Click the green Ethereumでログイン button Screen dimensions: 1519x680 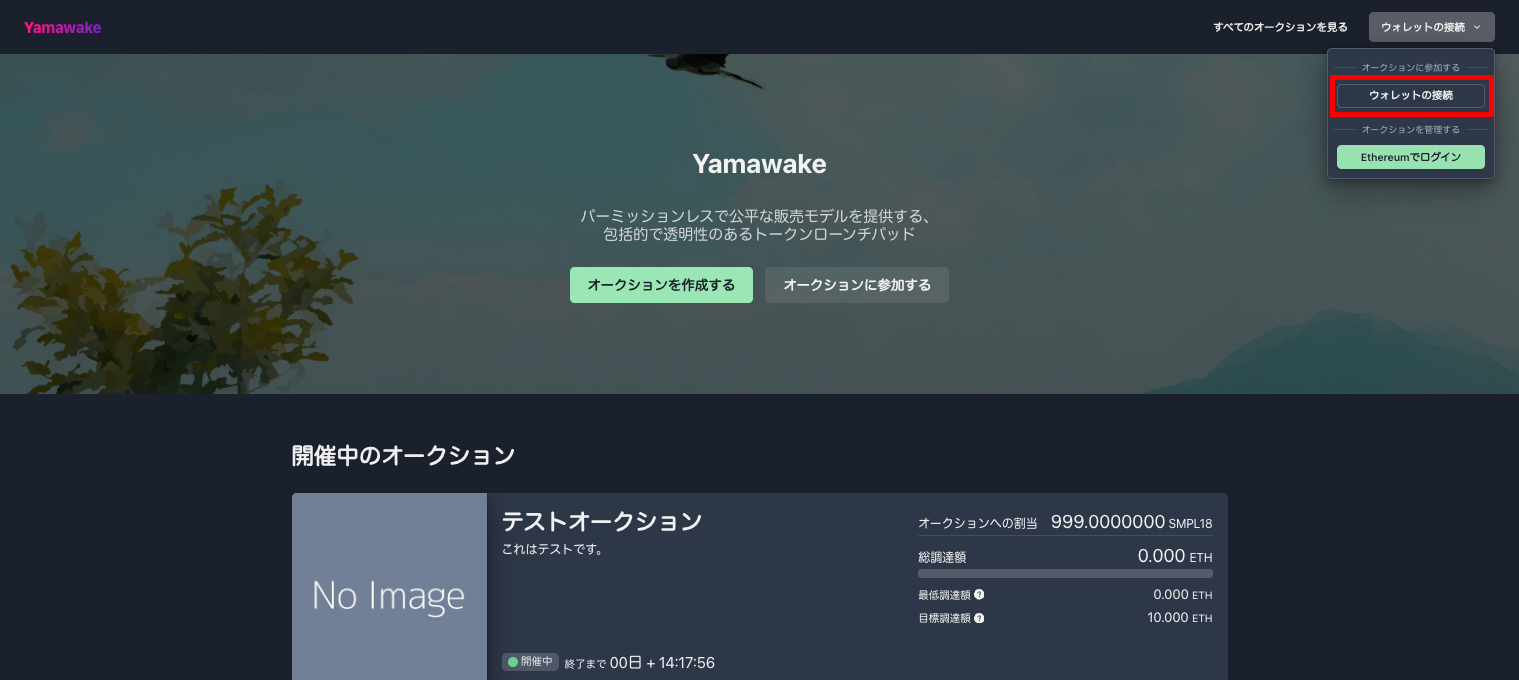click(1410, 157)
